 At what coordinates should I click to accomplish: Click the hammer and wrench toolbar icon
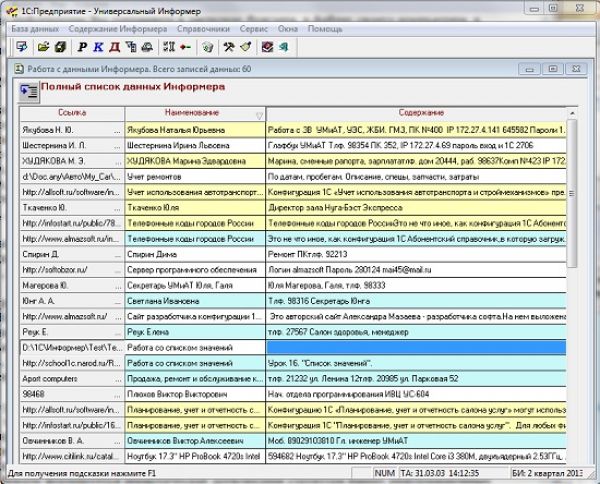(228, 47)
